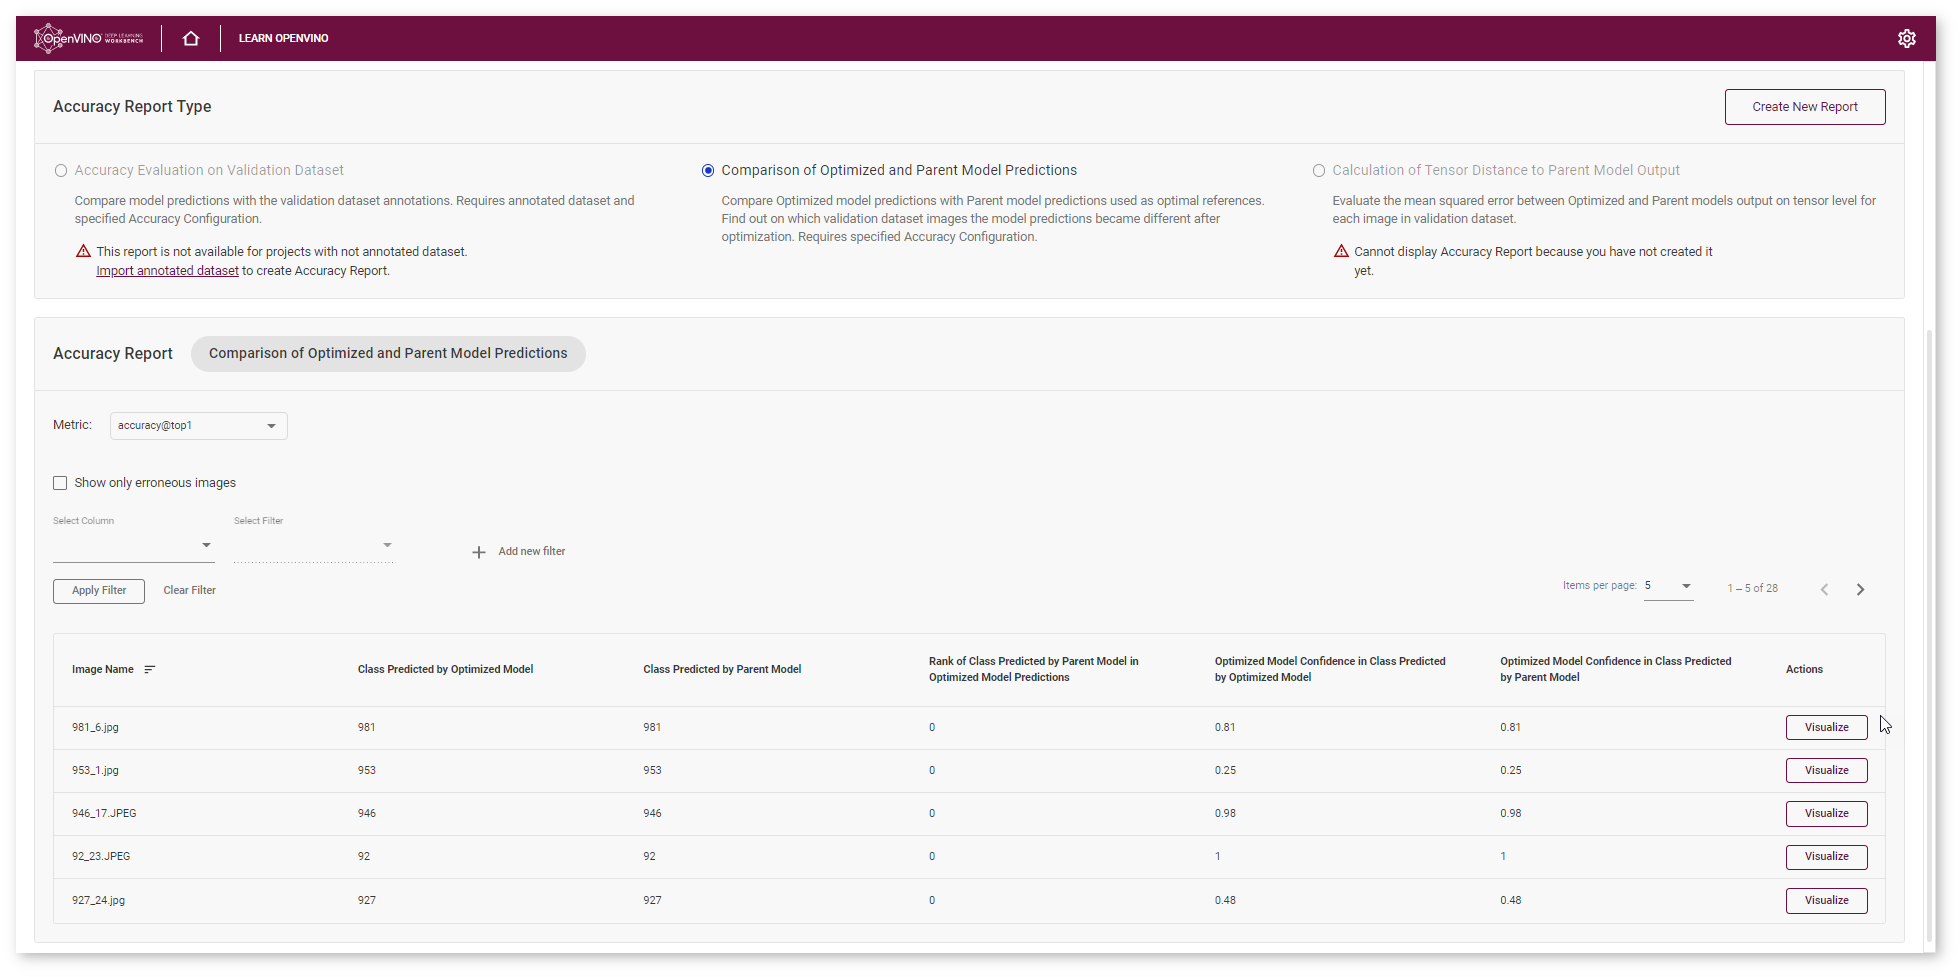Go to the next page arrow
This screenshot has height=977, width=1960.
(x=1860, y=589)
